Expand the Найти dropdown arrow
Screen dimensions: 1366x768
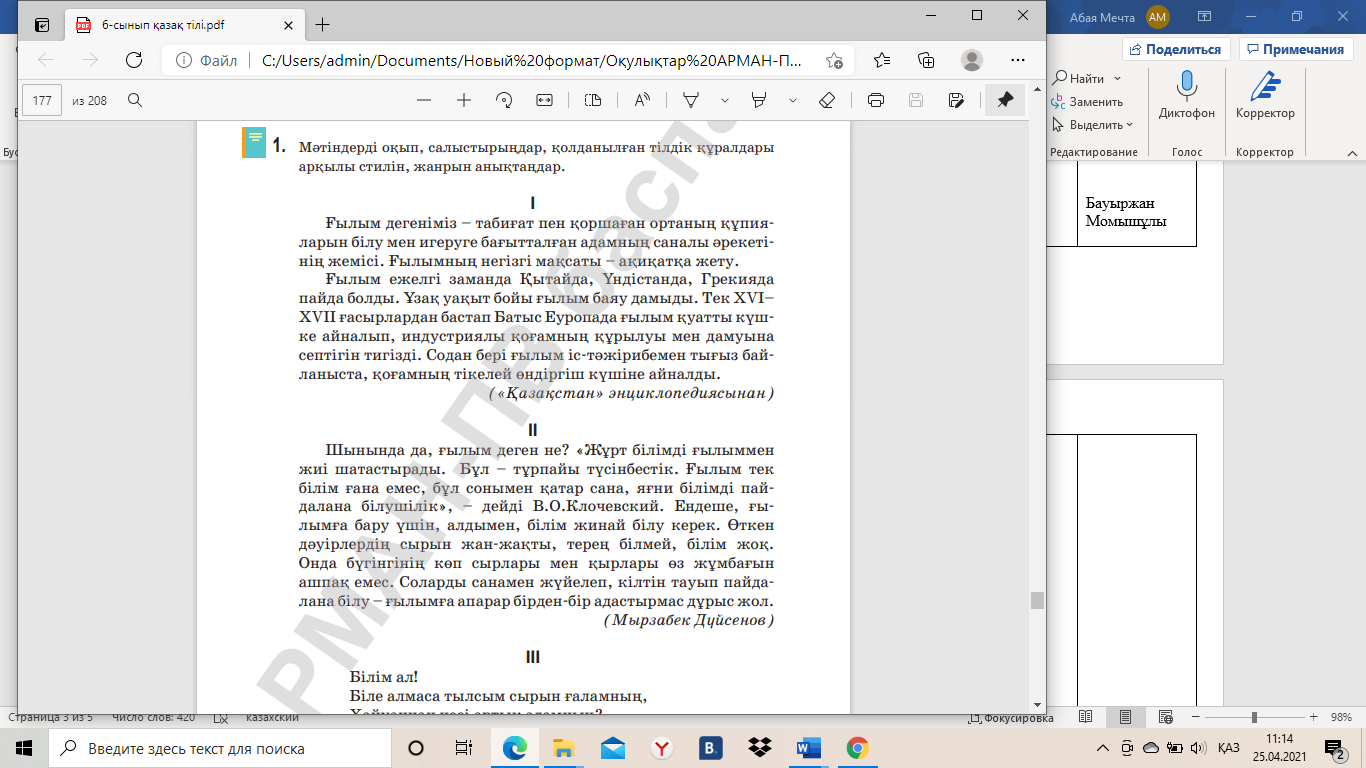tap(1117, 78)
